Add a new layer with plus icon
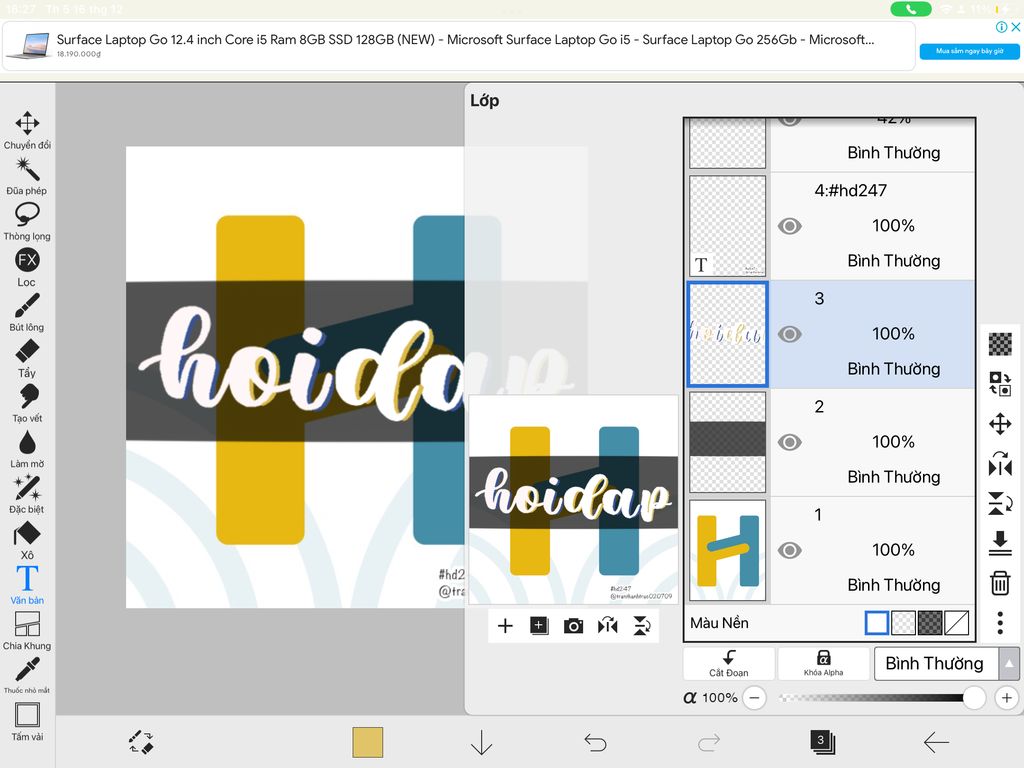 (x=505, y=626)
